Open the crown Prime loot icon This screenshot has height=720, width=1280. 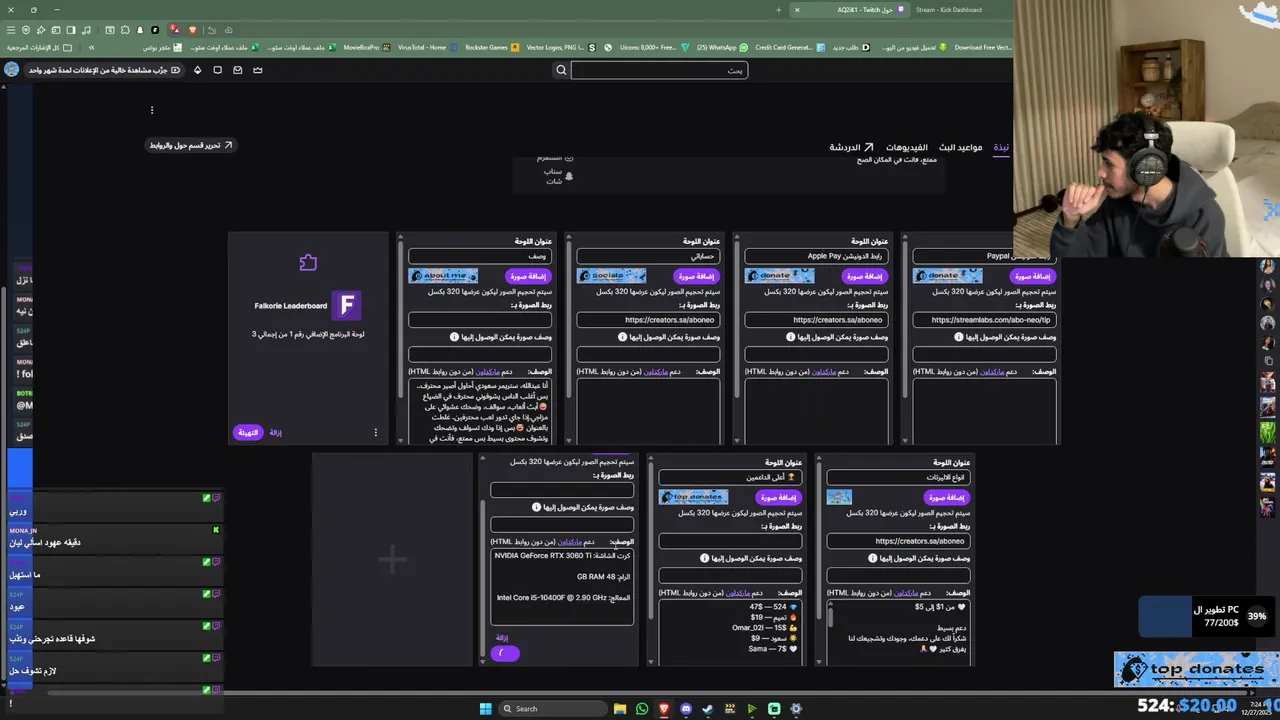coord(258,70)
